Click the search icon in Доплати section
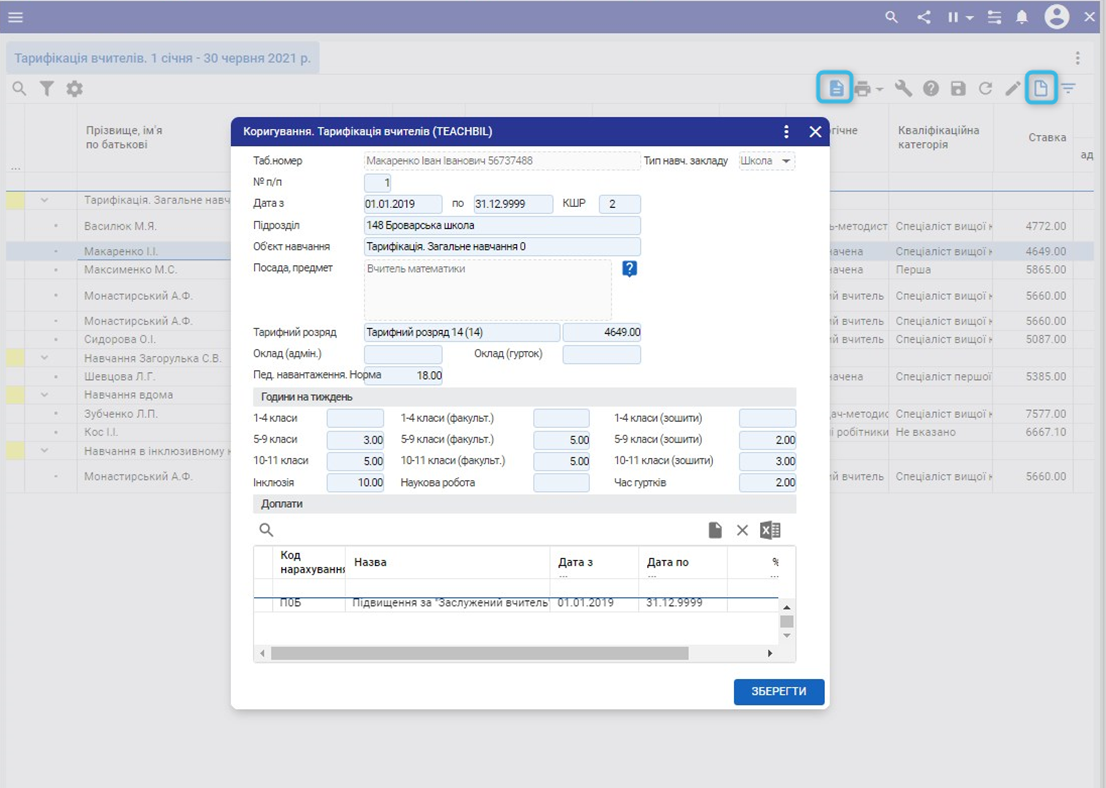The image size is (1106, 788). [x=266, y=530]
